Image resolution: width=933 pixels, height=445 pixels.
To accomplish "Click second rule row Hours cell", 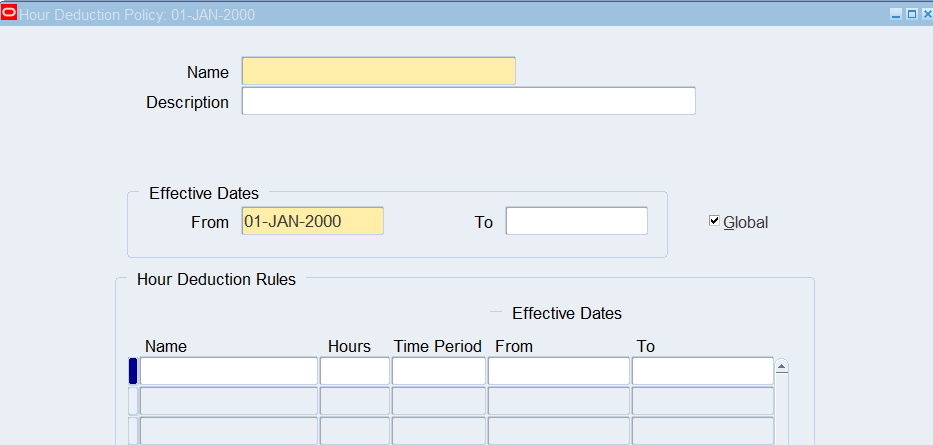I will coord(354,401).
